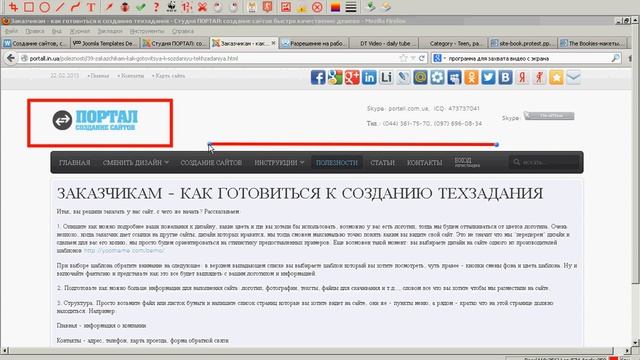This screenshot has width=640, height=360.
Task: Add page to favorites star icon
Action: 556,77
